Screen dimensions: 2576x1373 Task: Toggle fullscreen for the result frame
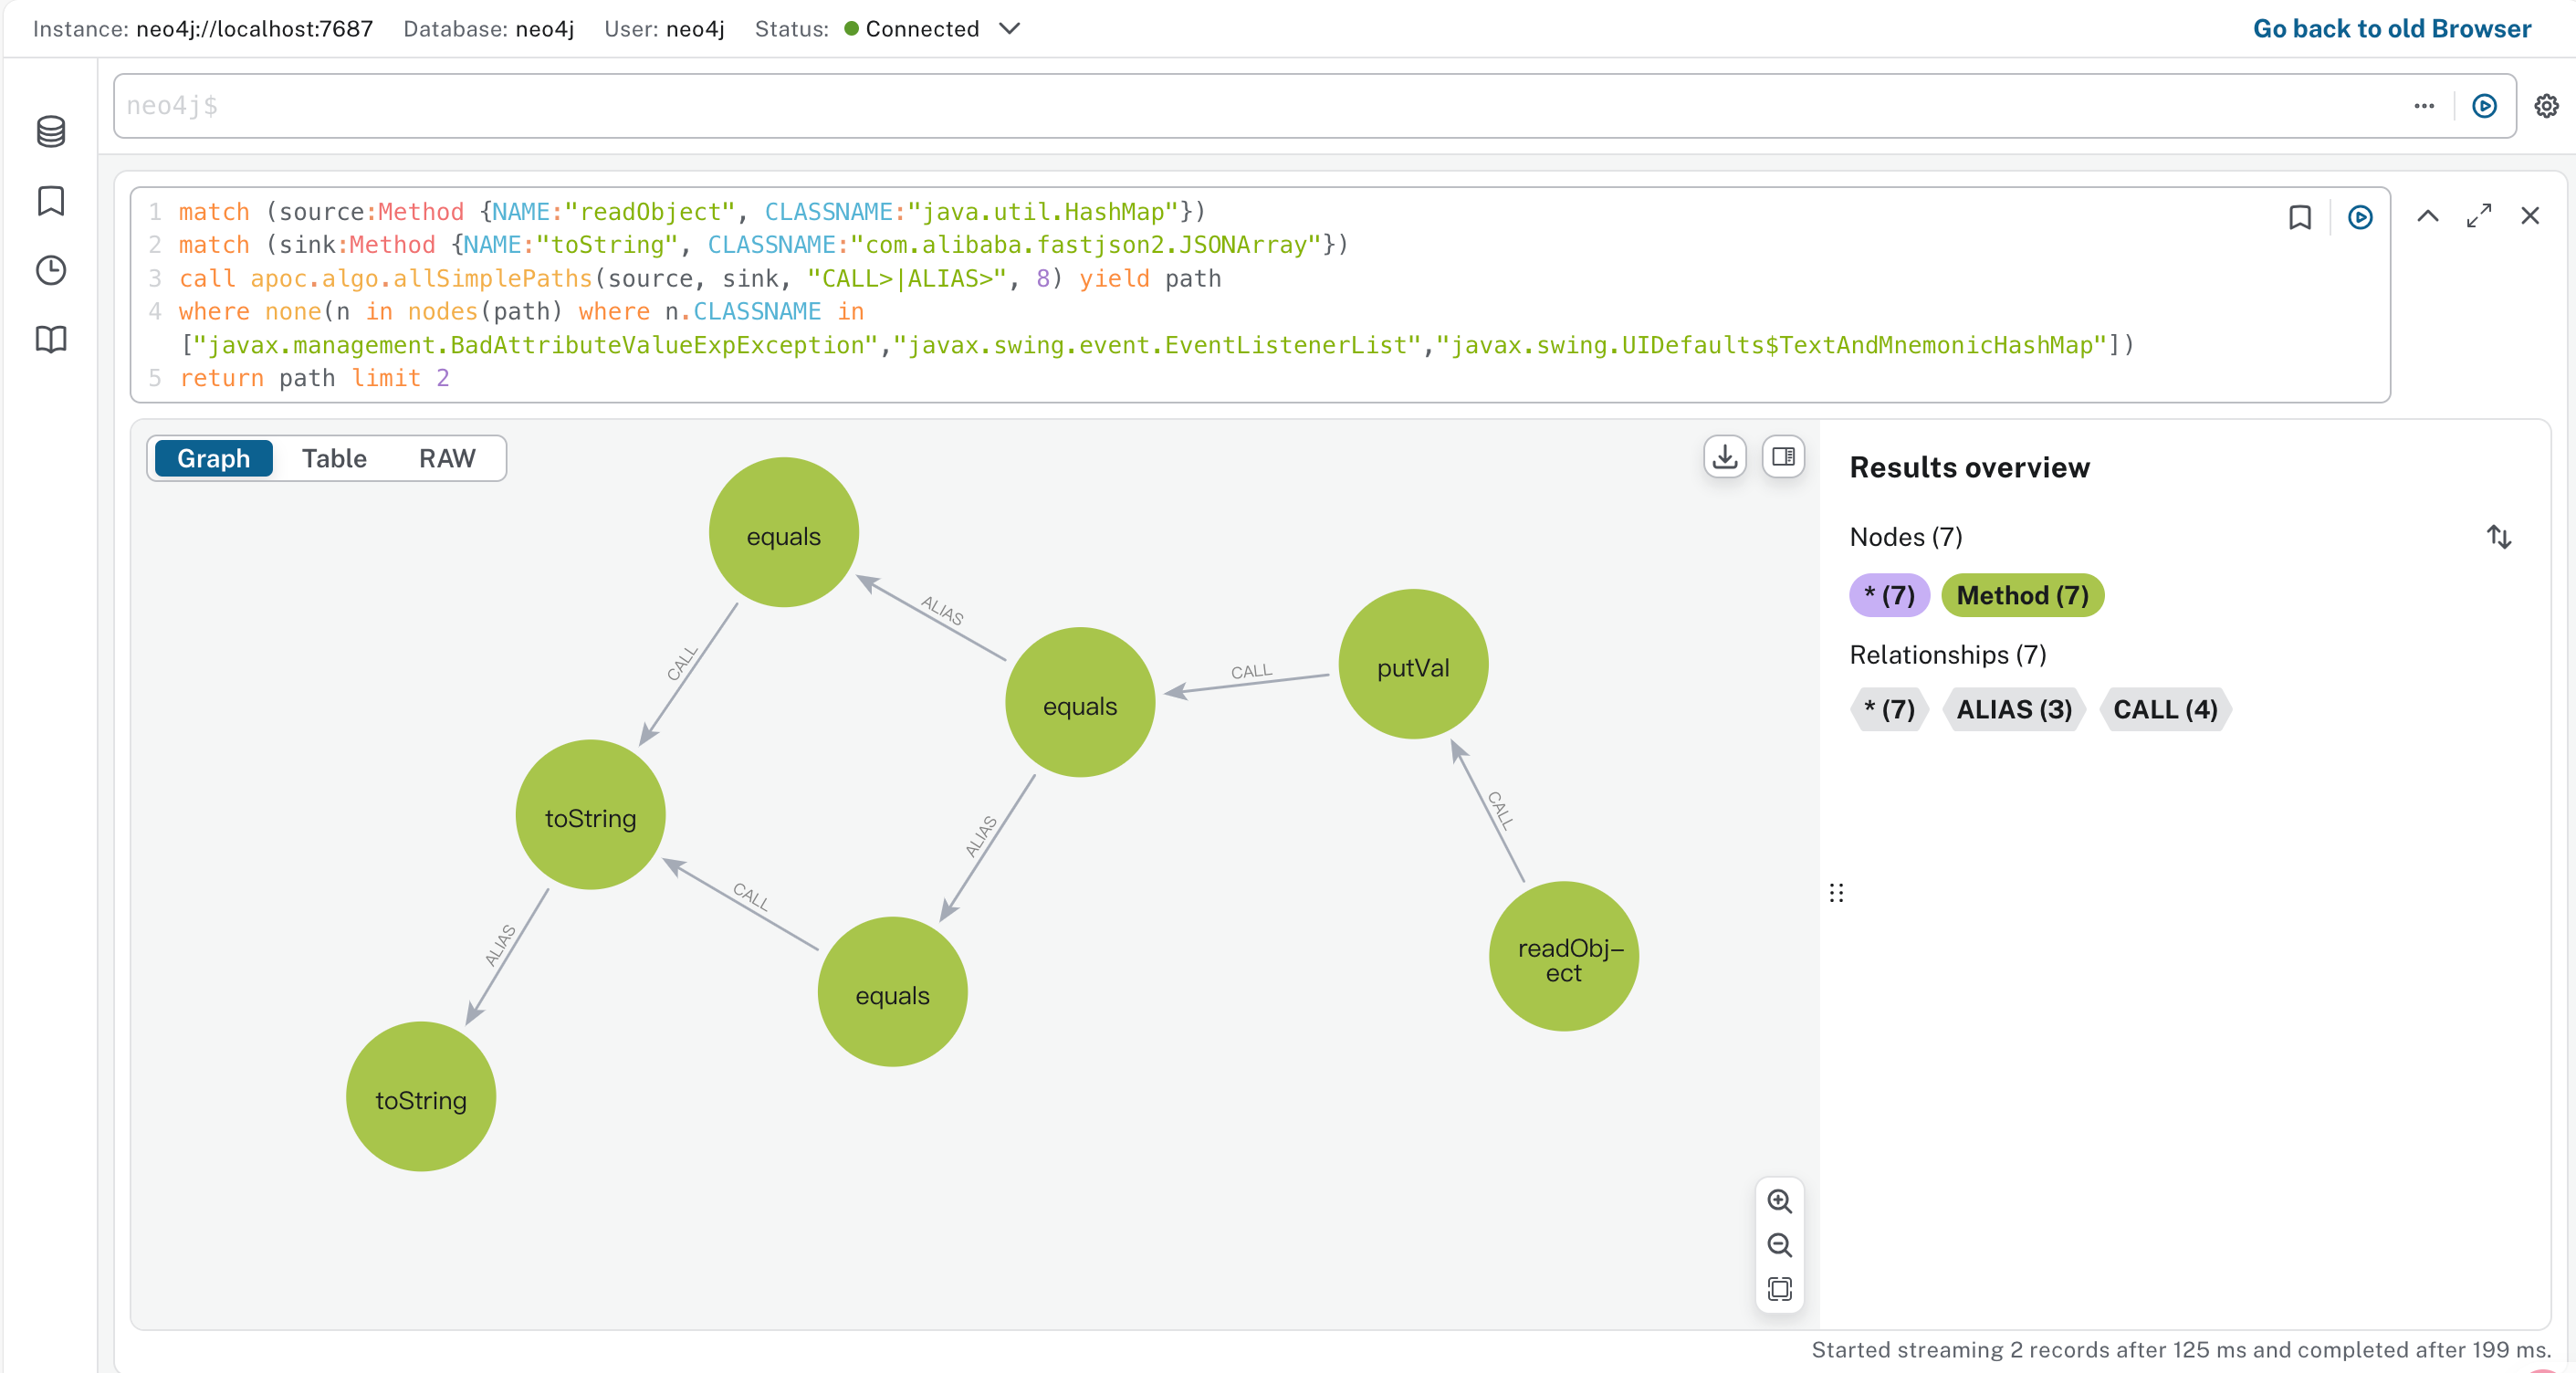pyautogui.click(x=2479, y=216)
